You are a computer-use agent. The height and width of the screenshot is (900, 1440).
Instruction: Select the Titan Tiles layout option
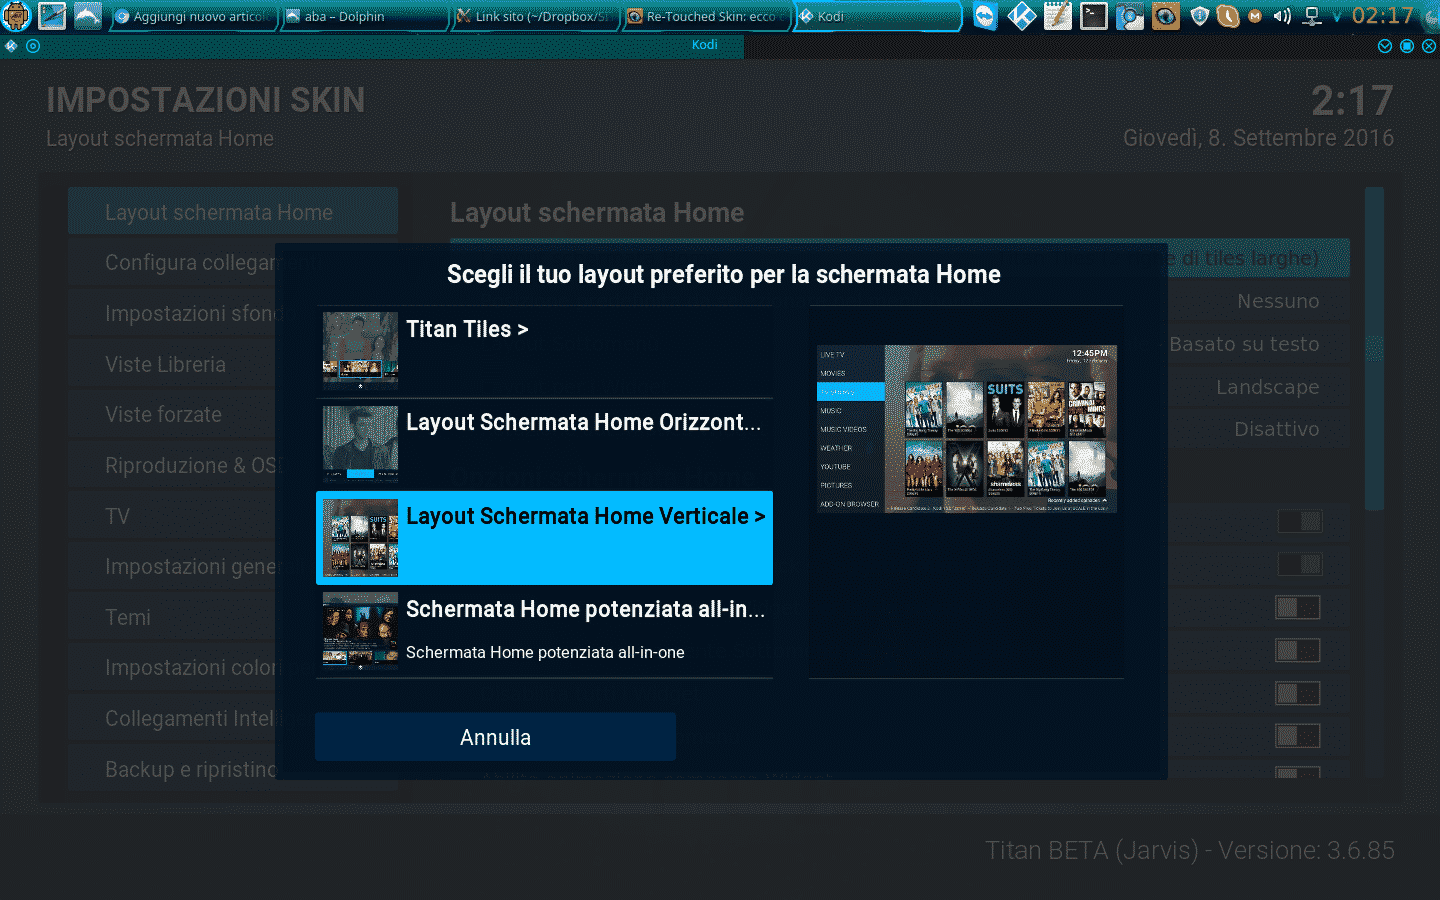click(x=544, y=352)
